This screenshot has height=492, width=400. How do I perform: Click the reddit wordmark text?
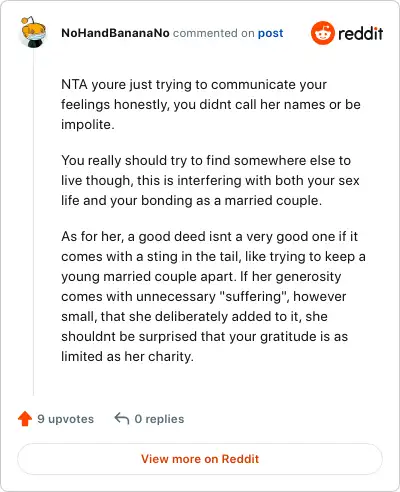(360, 33)
